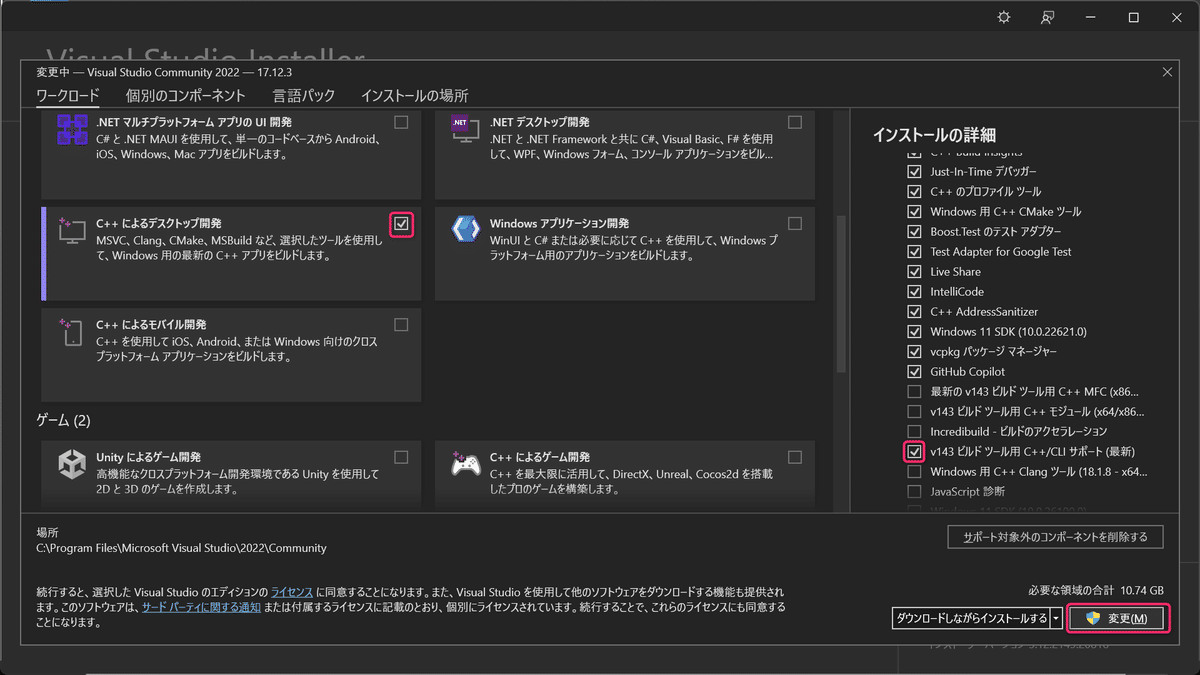
Task: Uncheck IntelliCode component
Action: click(914, 291)
